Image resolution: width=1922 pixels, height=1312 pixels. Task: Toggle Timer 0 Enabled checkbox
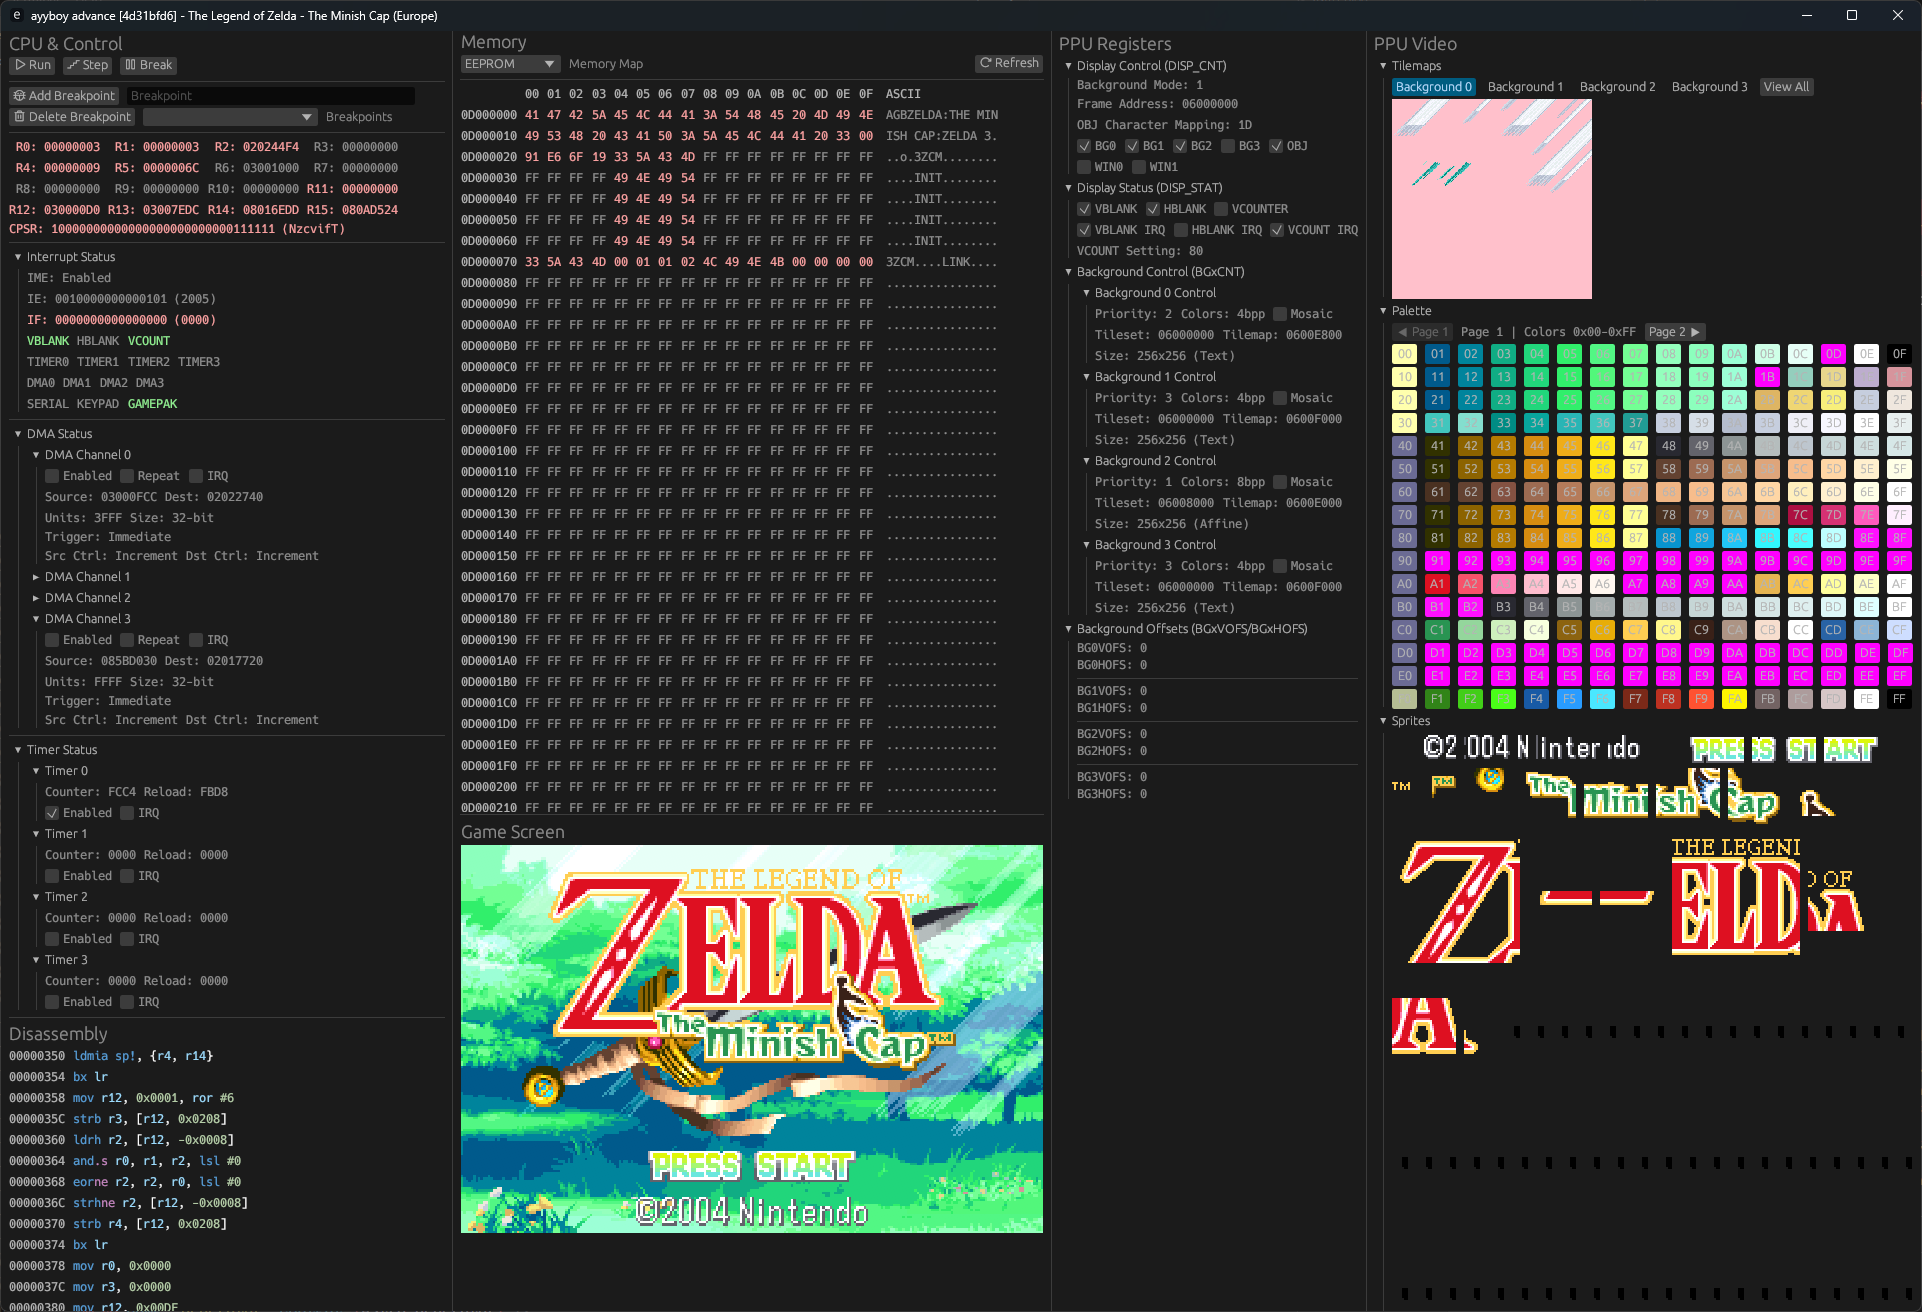point(52,813)
